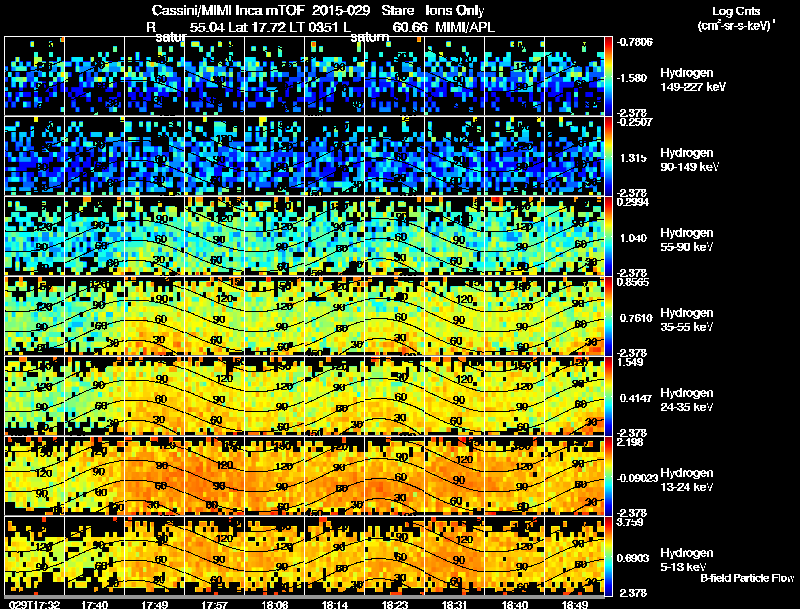Click the 'Stare' word in the title
Viewport: 800px width, 609px height.
[397, 10]
